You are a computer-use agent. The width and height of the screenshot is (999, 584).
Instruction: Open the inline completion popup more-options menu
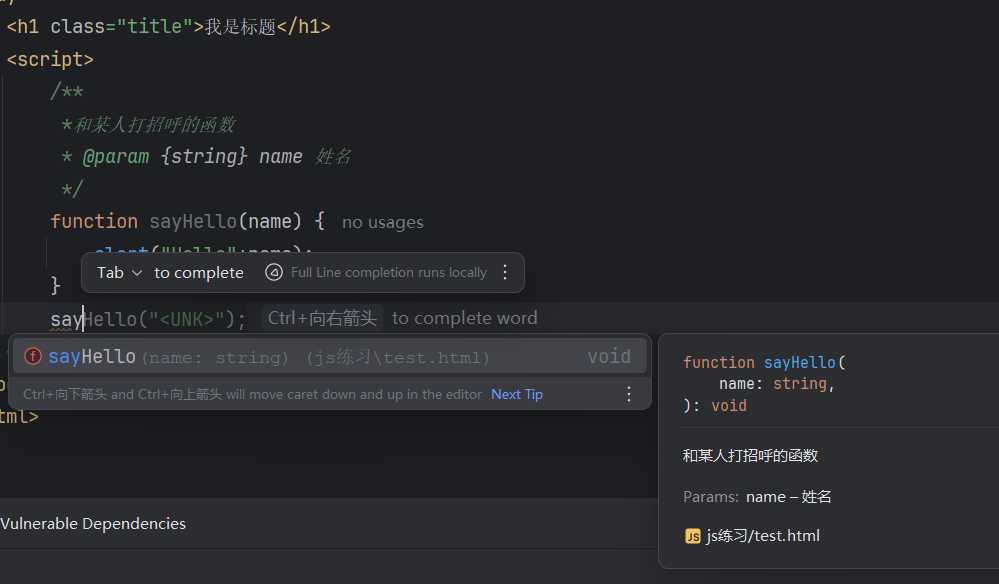coord(505,273)
